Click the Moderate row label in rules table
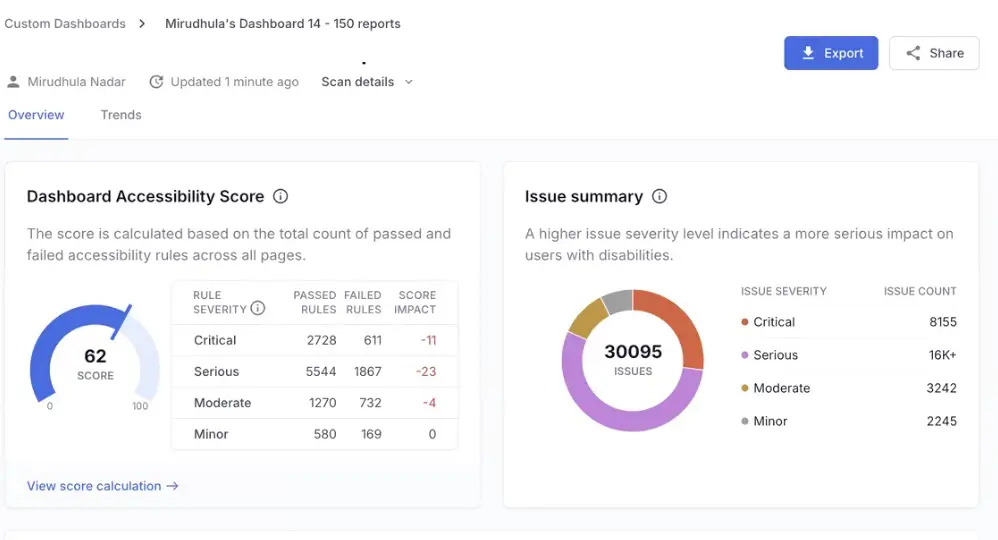 point(222,402)
